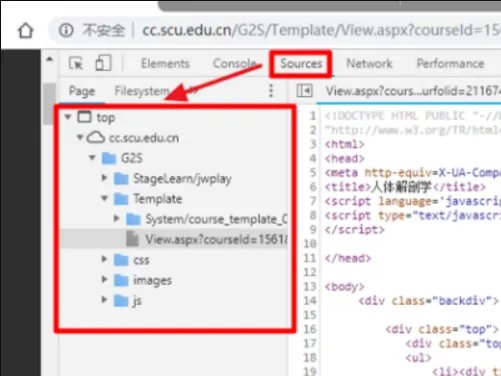The height and width of the screenshot is (376, 501).
Task: Expand the css folder arrow
Action: coord(104,259)
